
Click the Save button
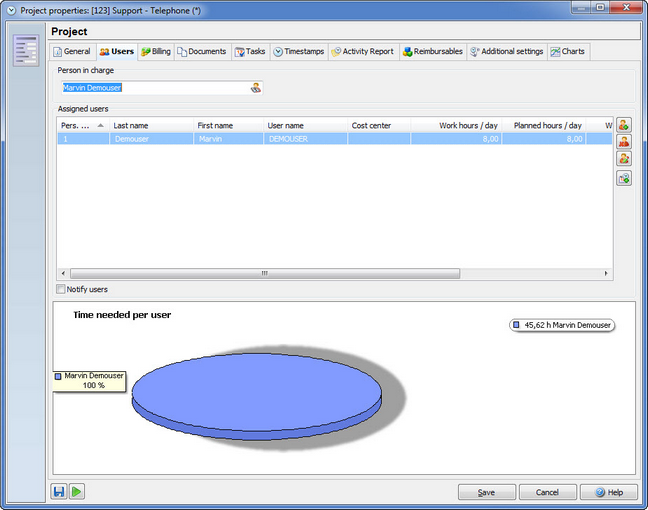pyautogui.click(x=486, y=492)
